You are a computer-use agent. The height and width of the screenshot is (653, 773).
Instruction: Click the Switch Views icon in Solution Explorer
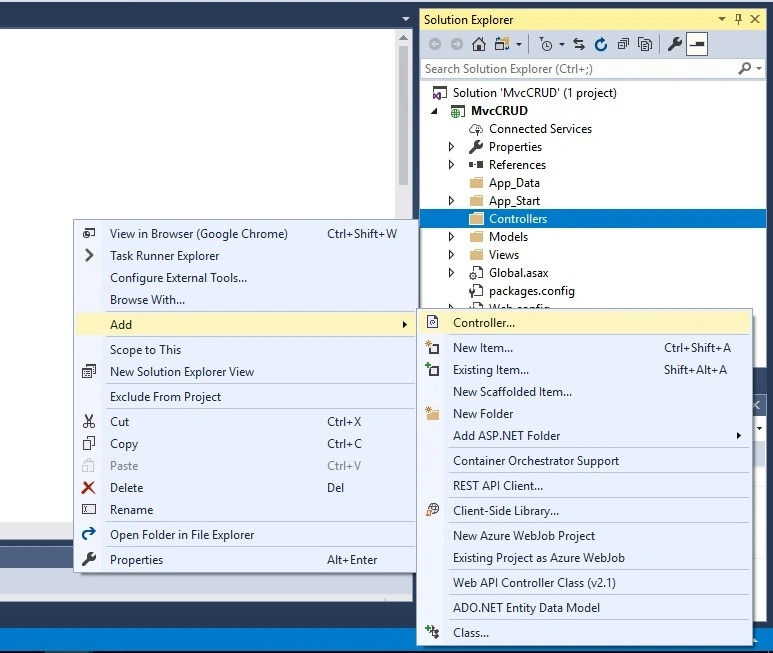[502, 44]
